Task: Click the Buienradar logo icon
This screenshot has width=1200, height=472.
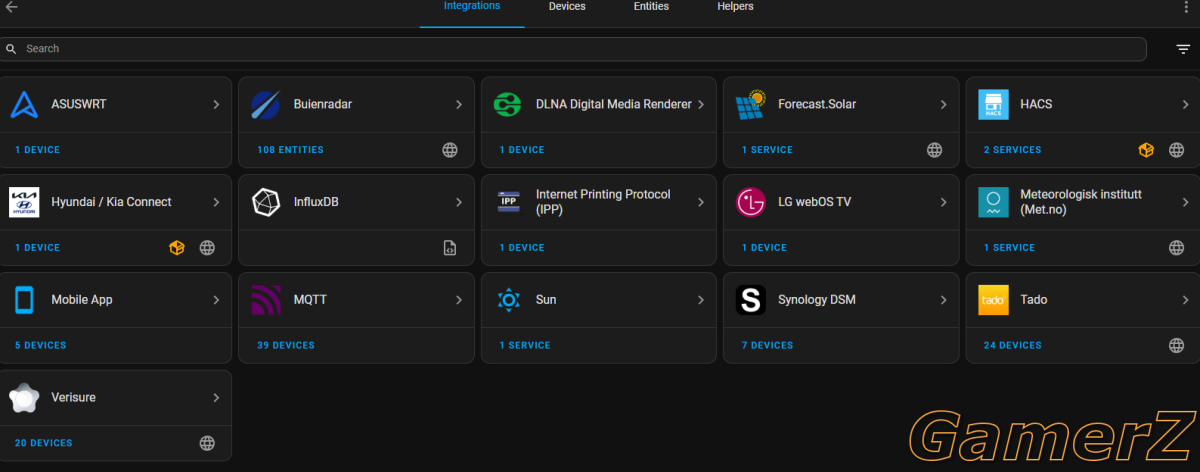Action: pyautogui.click(x=266, y=104)
